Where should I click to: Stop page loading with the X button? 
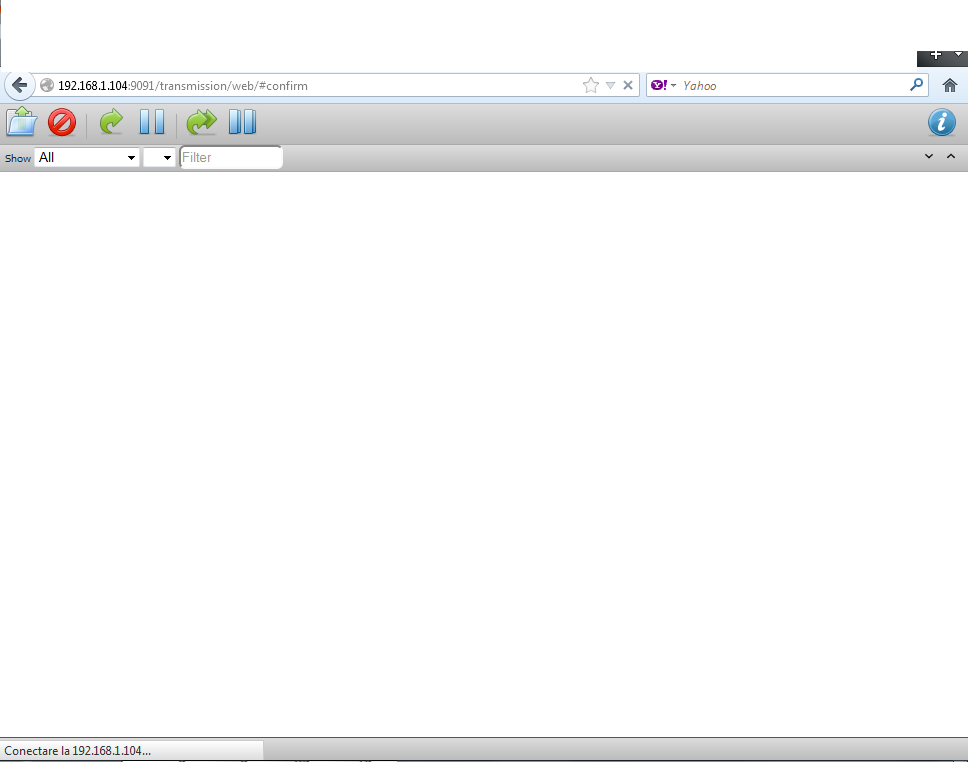(628, 86)
